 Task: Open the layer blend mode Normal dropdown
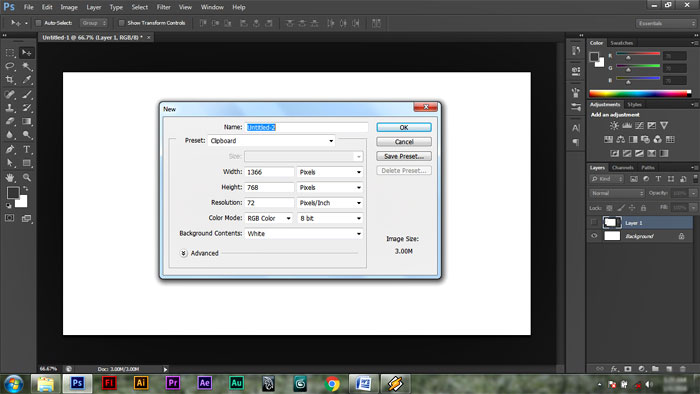tap(617, 193)
